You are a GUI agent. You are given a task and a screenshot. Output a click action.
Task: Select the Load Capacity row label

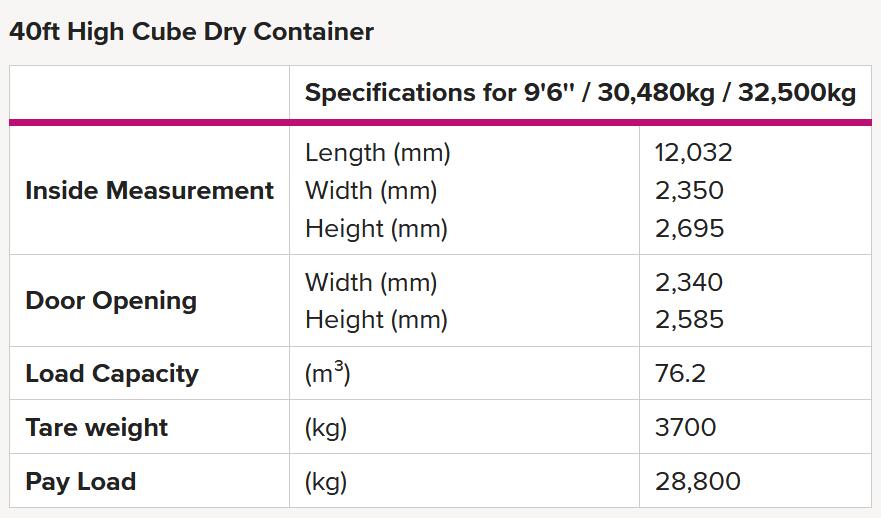point(112,374)
